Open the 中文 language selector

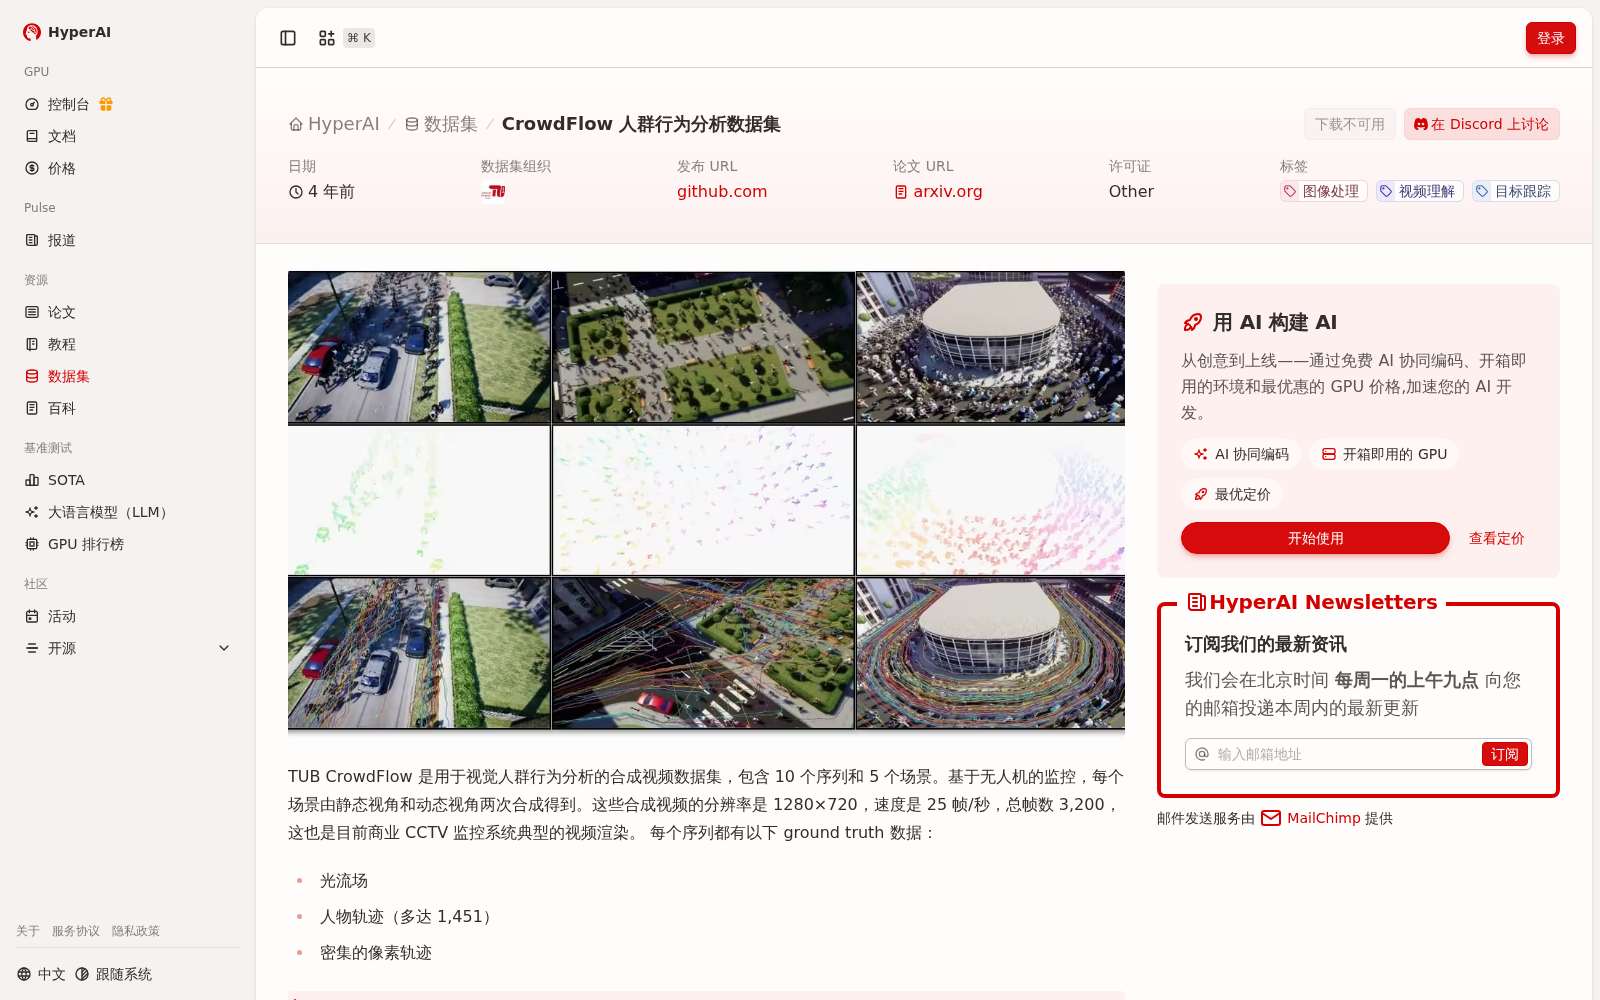click(x=41, y=974)
